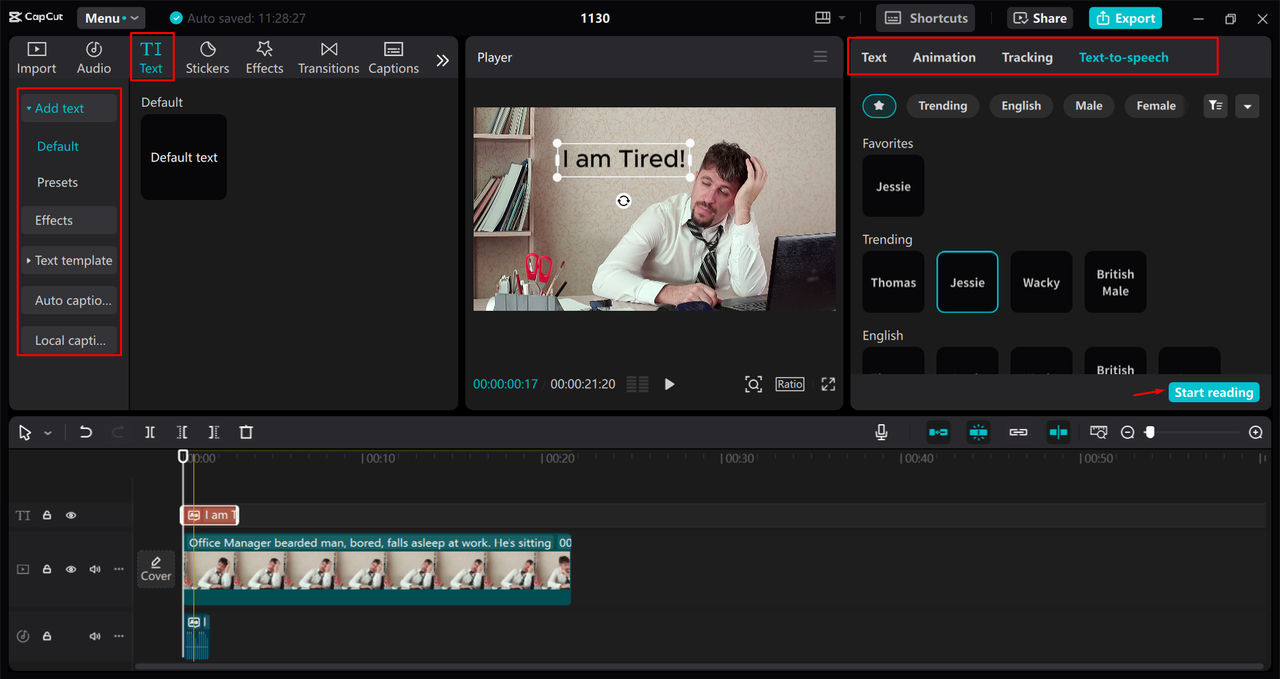Hide the text track with eye icon

(x=71, y=515)
